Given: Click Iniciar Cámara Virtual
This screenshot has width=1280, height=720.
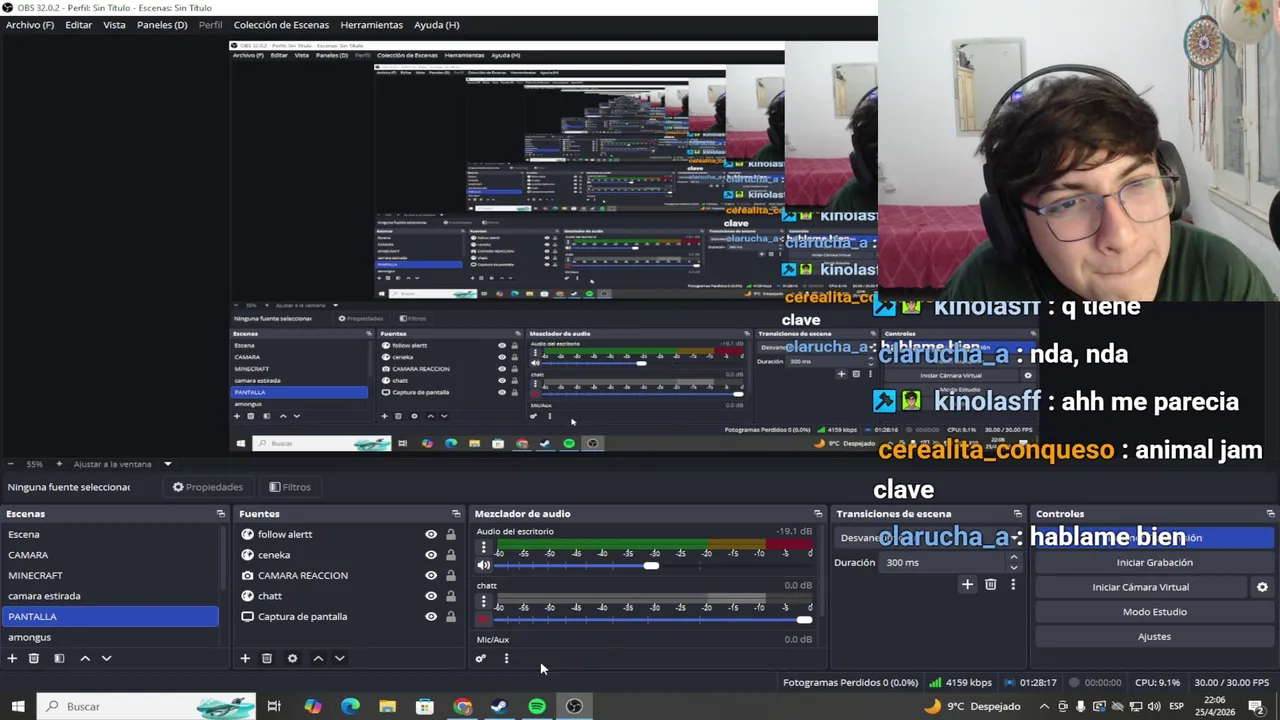Looking at the screenshot, I should 1140,587.
